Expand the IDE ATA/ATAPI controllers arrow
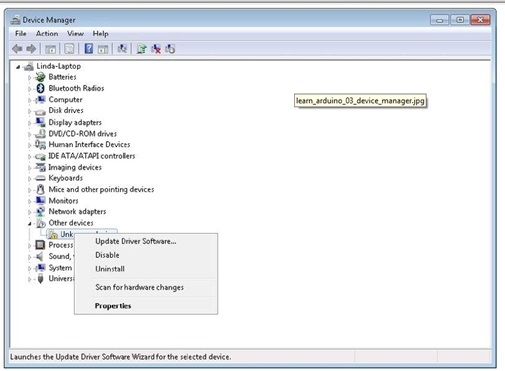Screen dimensions: 505x371 pyautogui.click(x=29, y=156)
